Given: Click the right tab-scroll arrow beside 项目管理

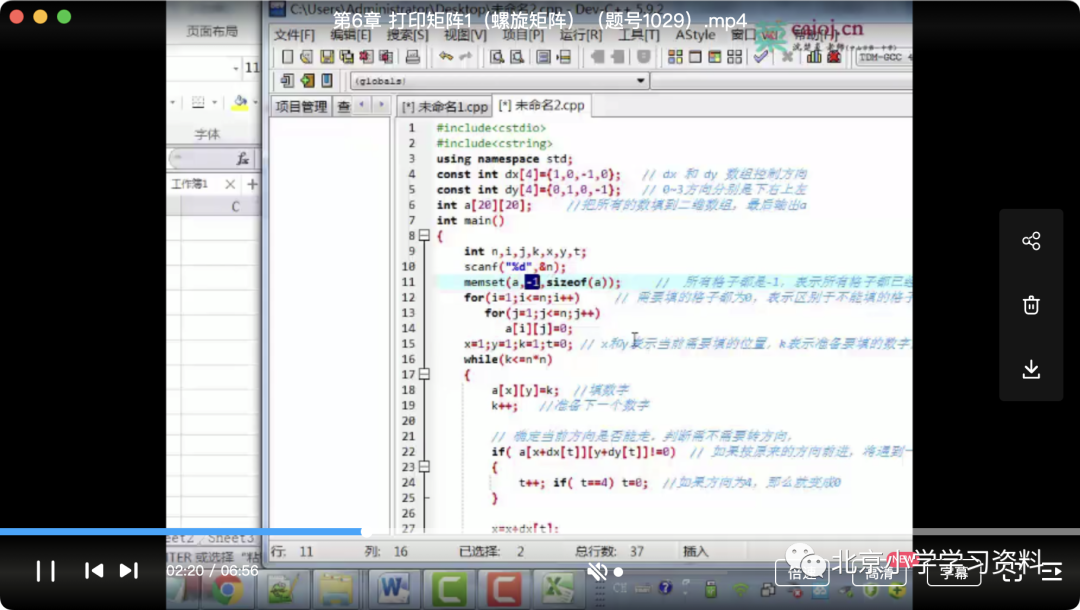Looking at the screenshot, I should 381,105.
